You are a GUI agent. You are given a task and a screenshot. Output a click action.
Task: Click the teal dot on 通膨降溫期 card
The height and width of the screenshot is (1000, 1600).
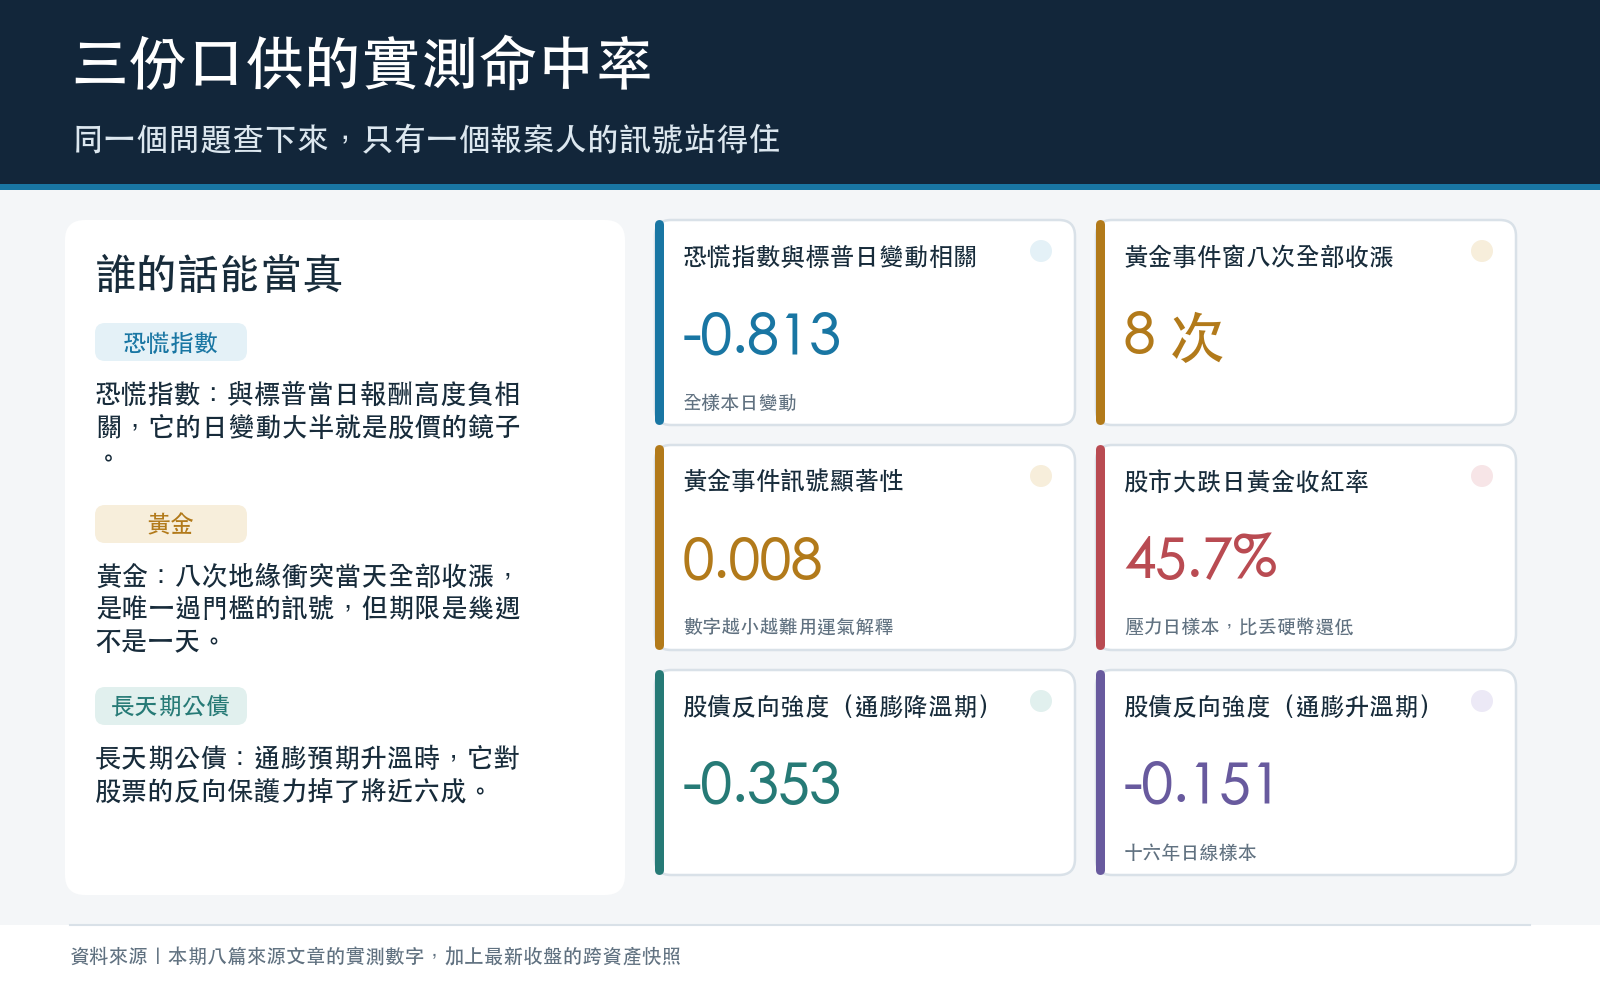click(x=1041, y=701)
